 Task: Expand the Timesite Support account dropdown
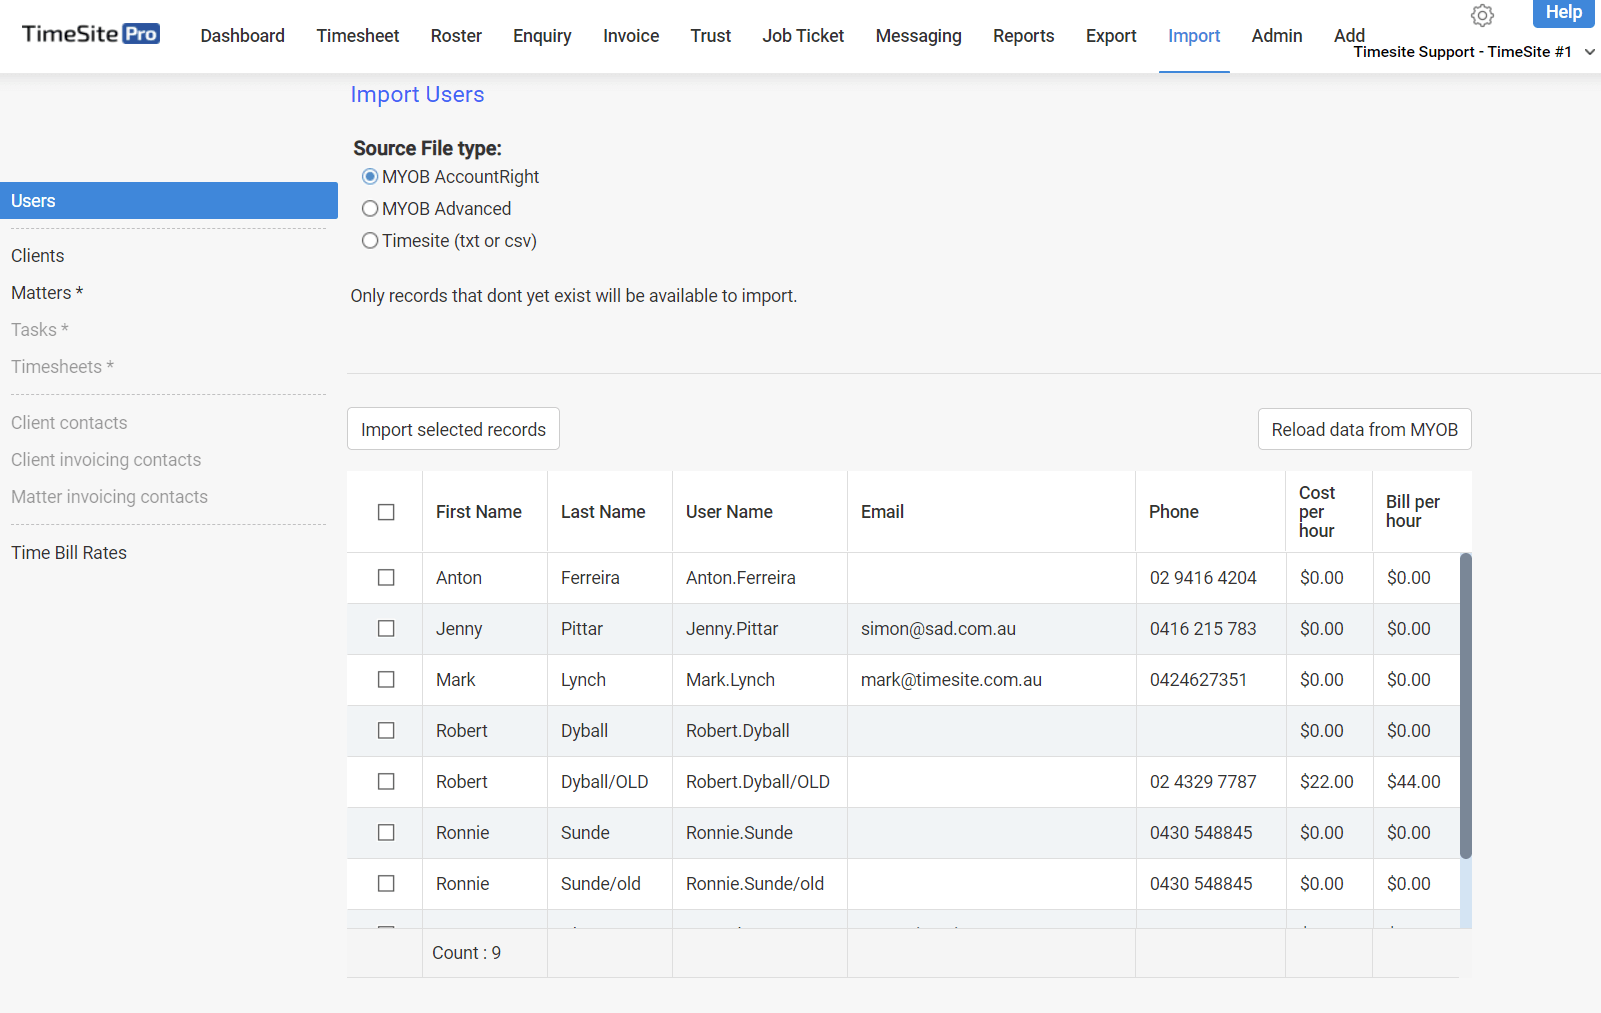pyautogui.click(x=1473, y=52)
